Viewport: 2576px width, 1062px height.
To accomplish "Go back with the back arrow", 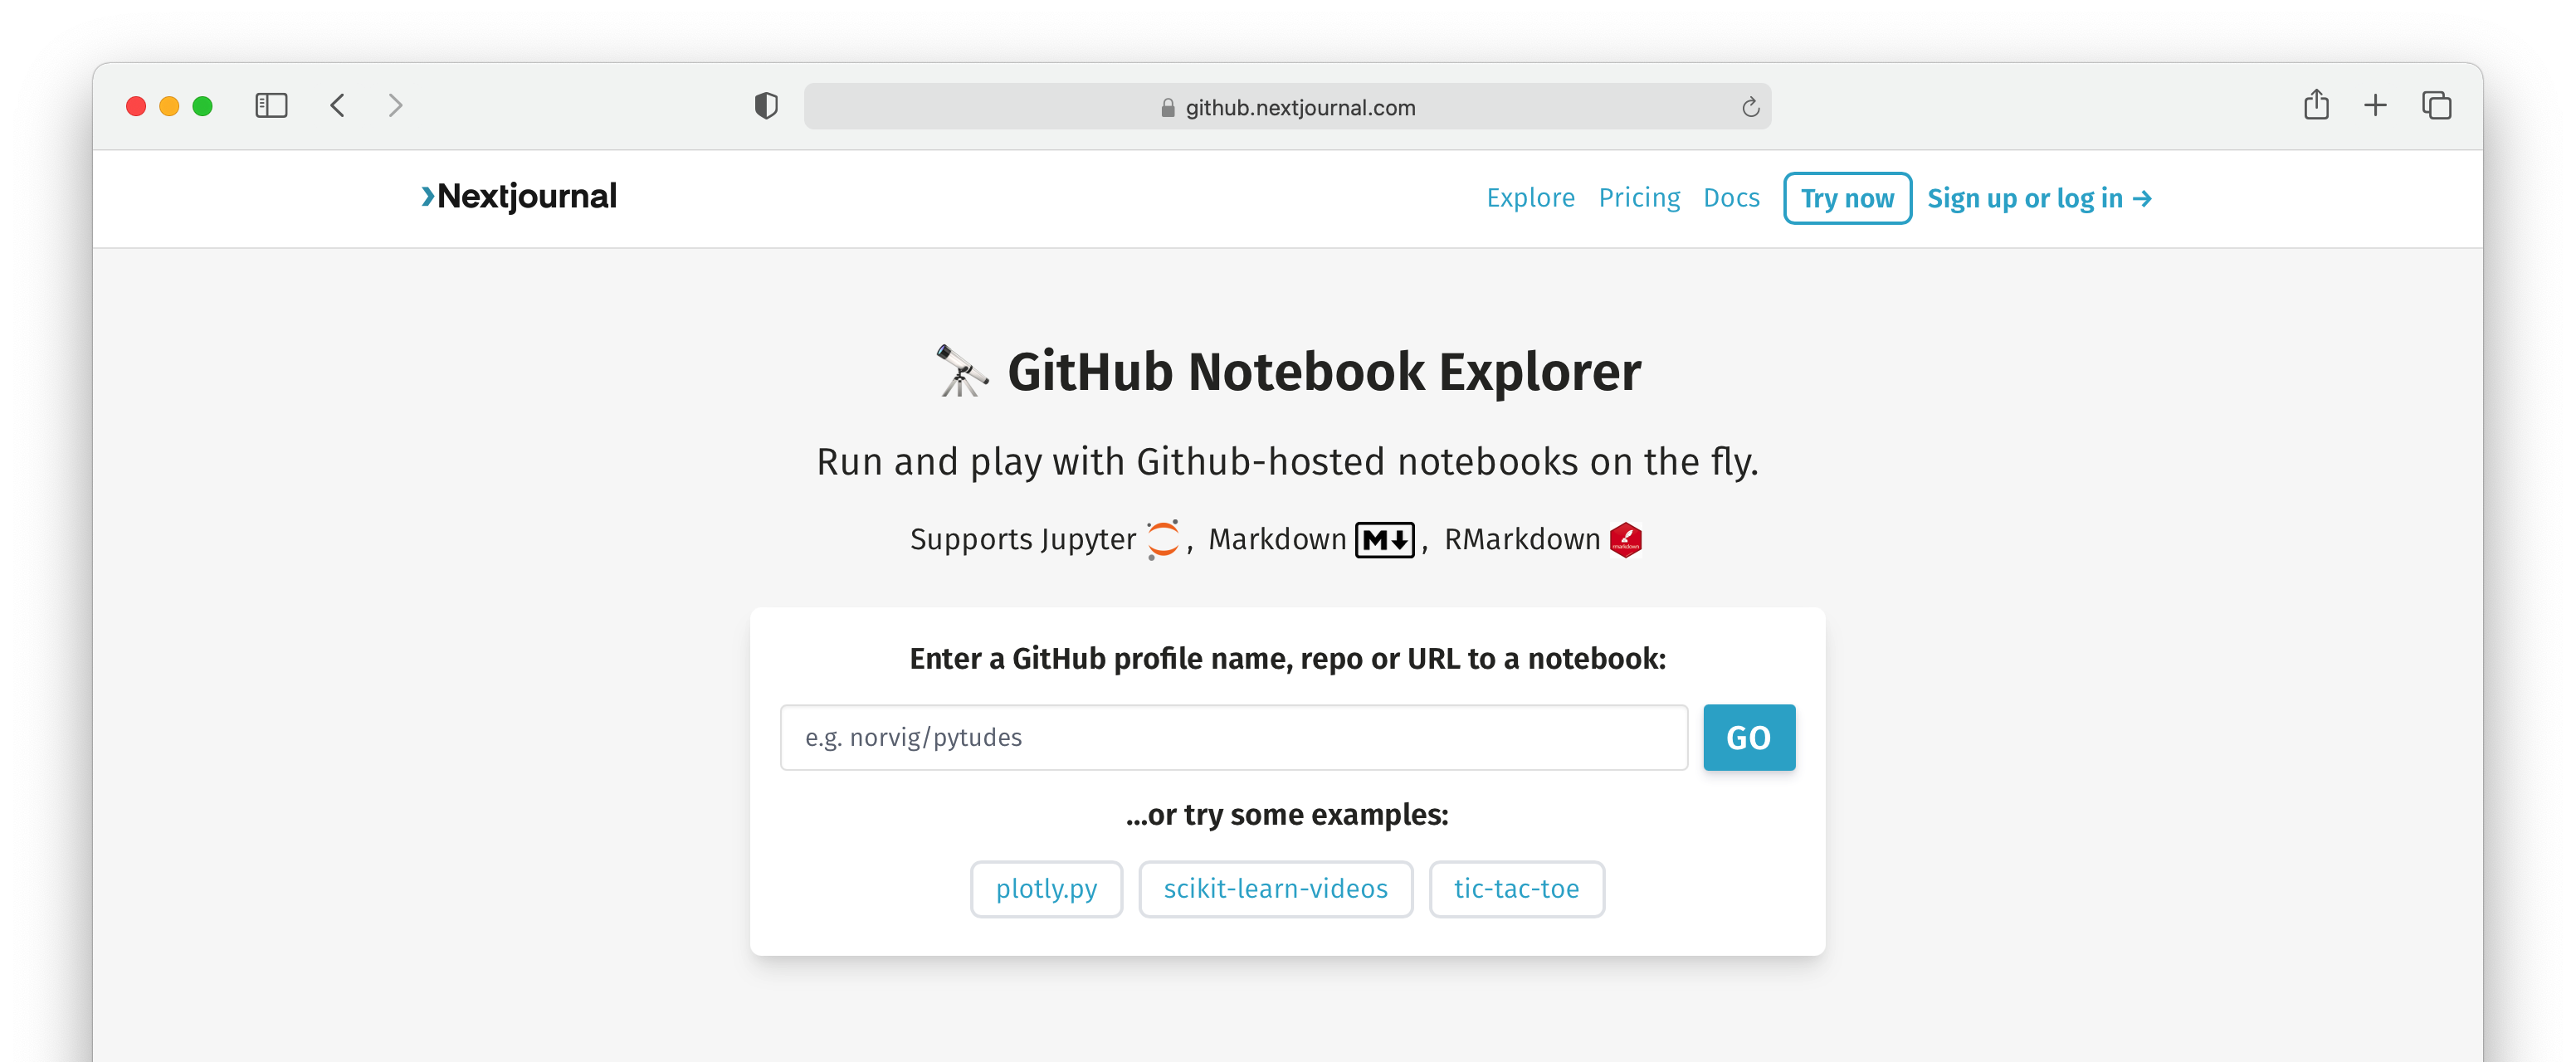I will click(x=338, y=106).
